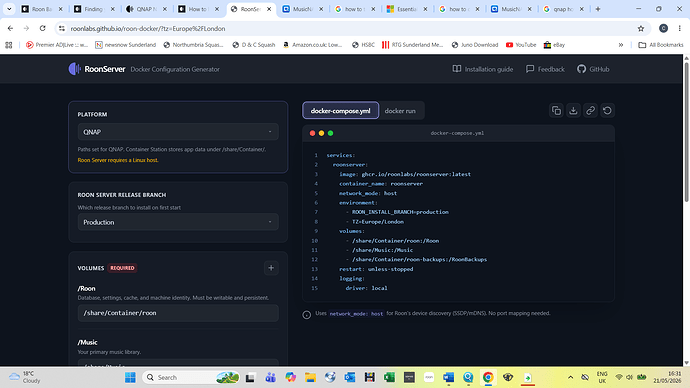Open the All Bookmarks folder
This screenshot has width=690, height=388.
[661, 45]
